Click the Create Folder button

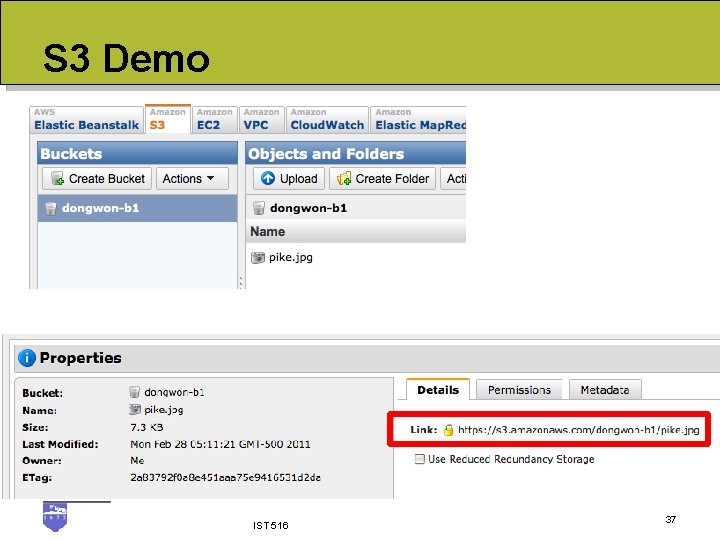[382, 179]
